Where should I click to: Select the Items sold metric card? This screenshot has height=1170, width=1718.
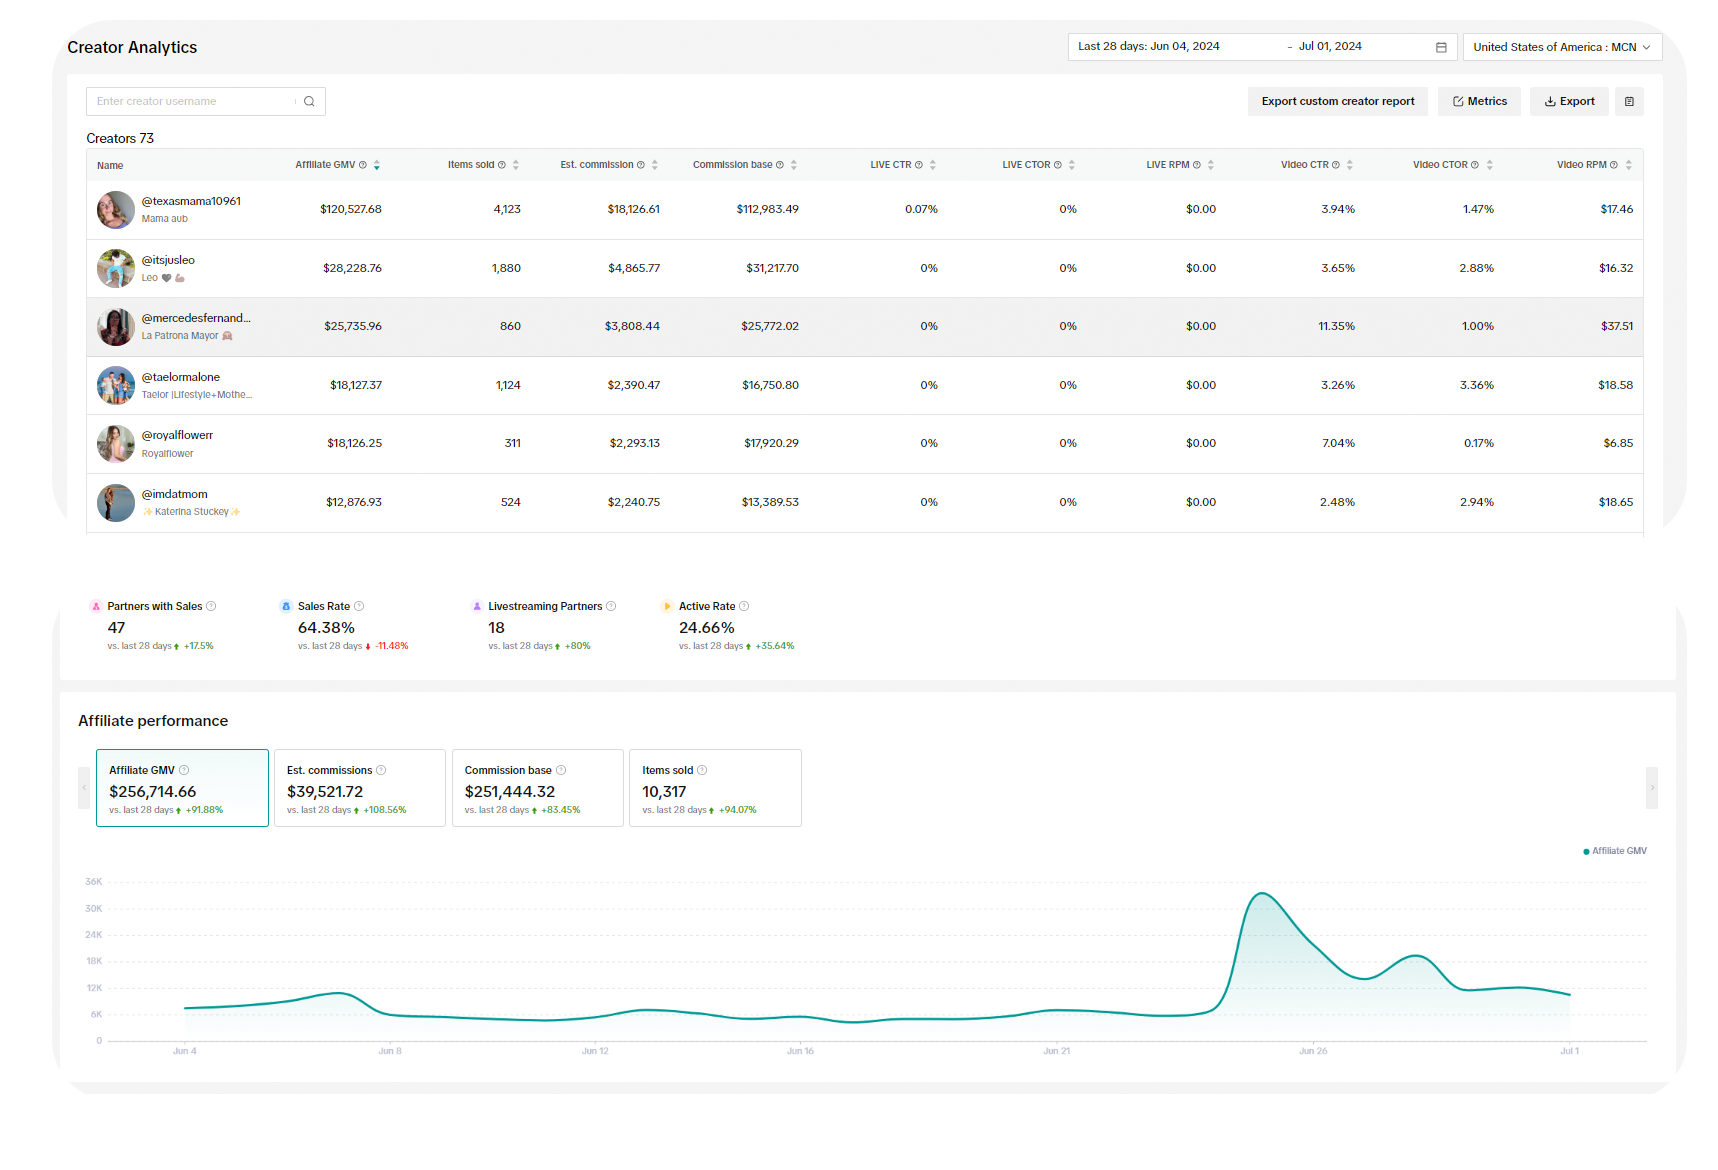click(714, 788)
